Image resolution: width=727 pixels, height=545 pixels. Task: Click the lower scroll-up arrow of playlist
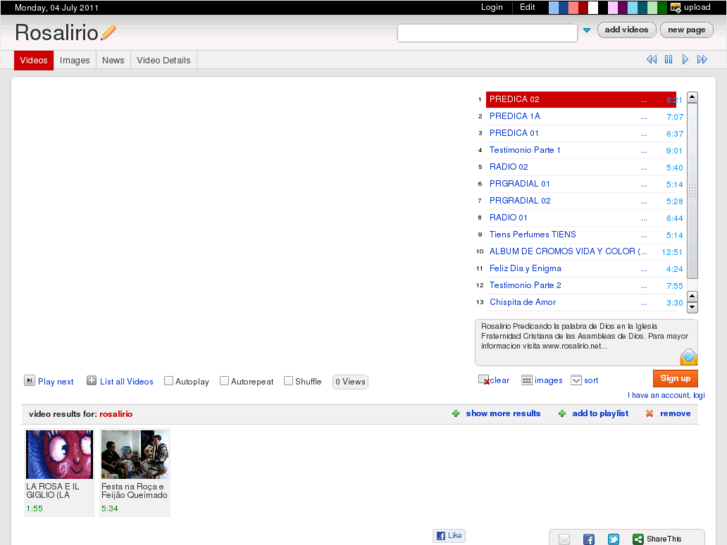coord(692,296)
